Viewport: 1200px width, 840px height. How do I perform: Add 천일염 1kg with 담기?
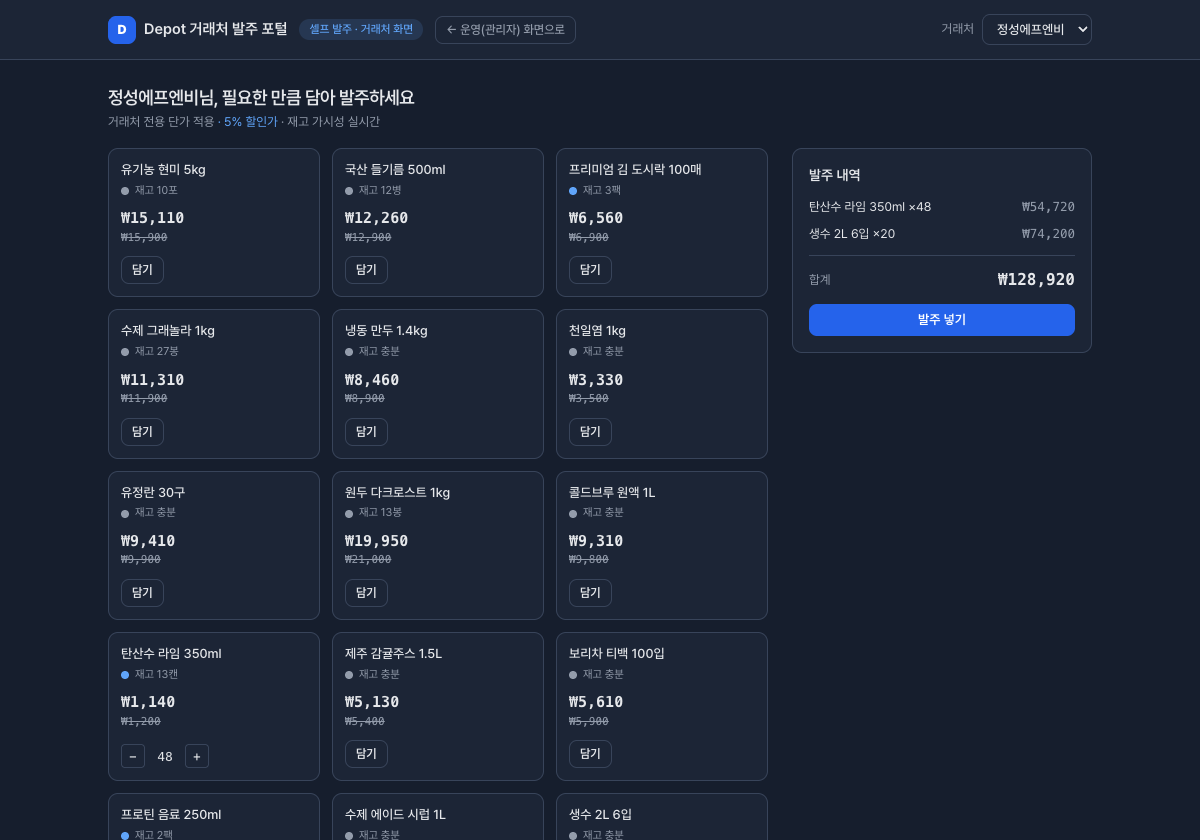(x=590, y=432)
